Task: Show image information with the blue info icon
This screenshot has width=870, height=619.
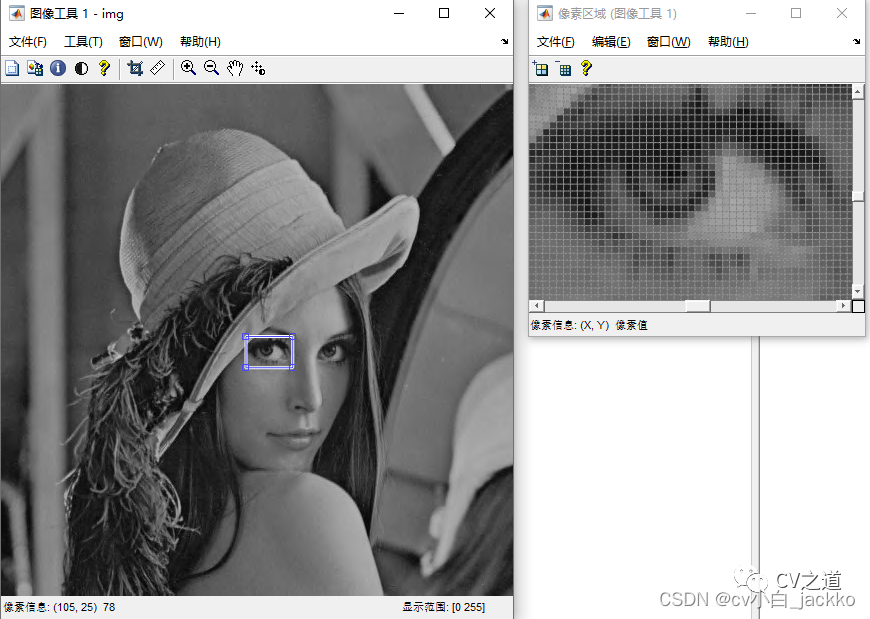Action: [x=58, y=68]
